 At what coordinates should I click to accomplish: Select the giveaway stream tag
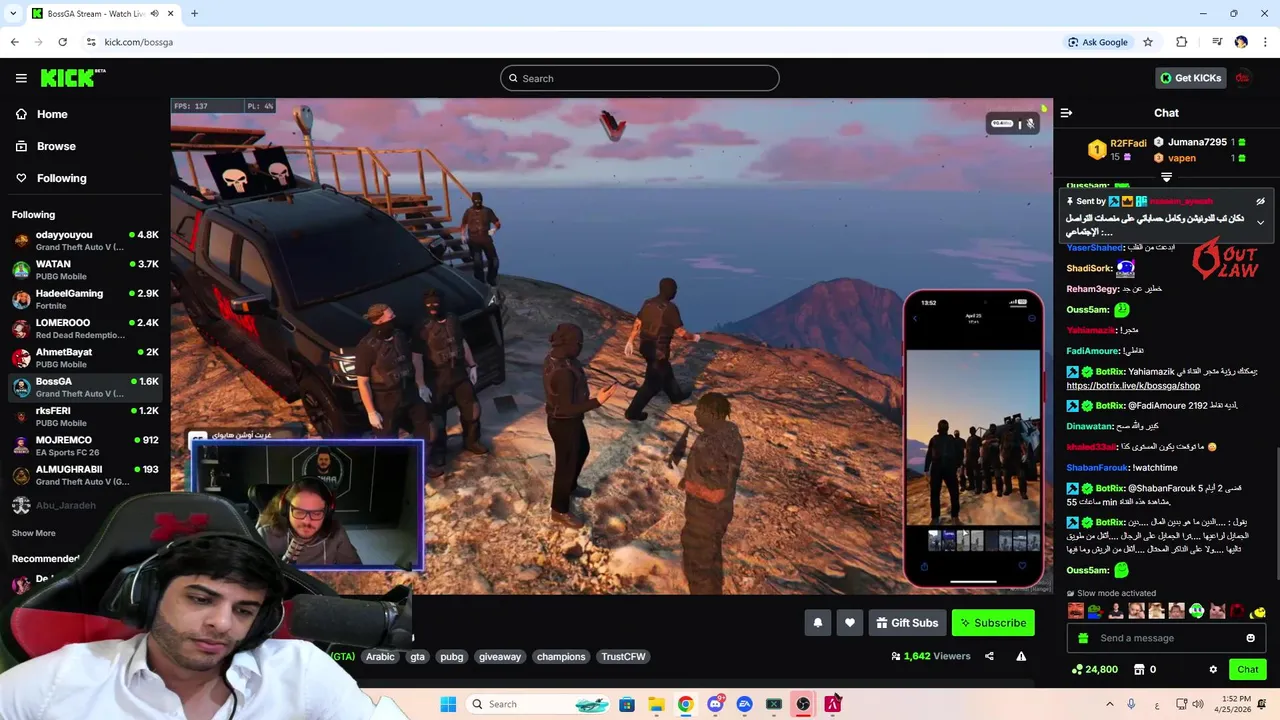(x=500, y=657)
